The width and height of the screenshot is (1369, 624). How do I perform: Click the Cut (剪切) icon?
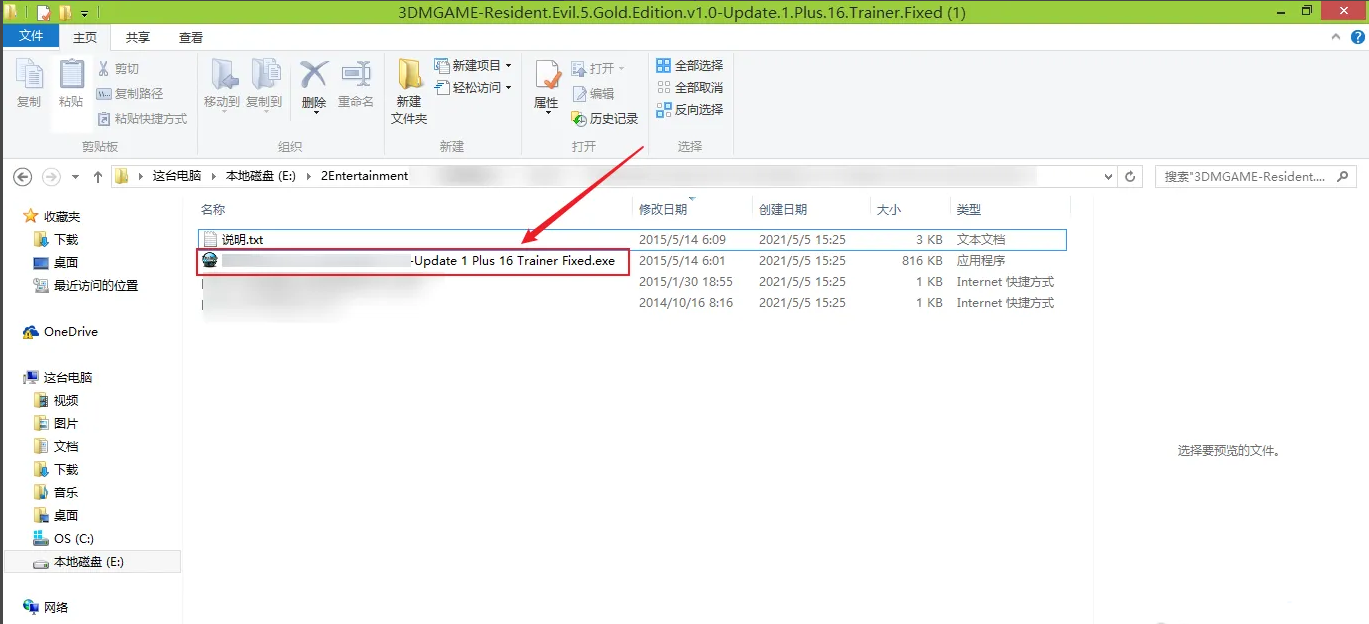click(124, 68)
